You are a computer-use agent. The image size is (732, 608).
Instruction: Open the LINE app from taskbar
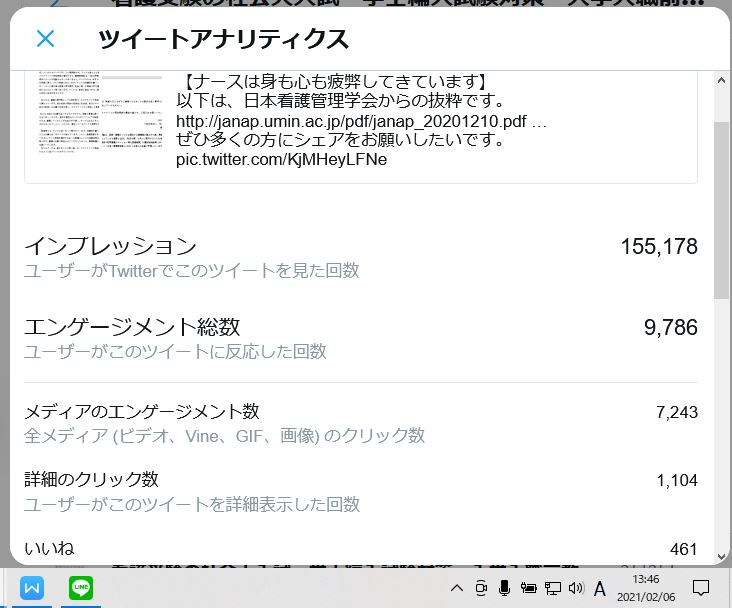click(x=81, y=588)
